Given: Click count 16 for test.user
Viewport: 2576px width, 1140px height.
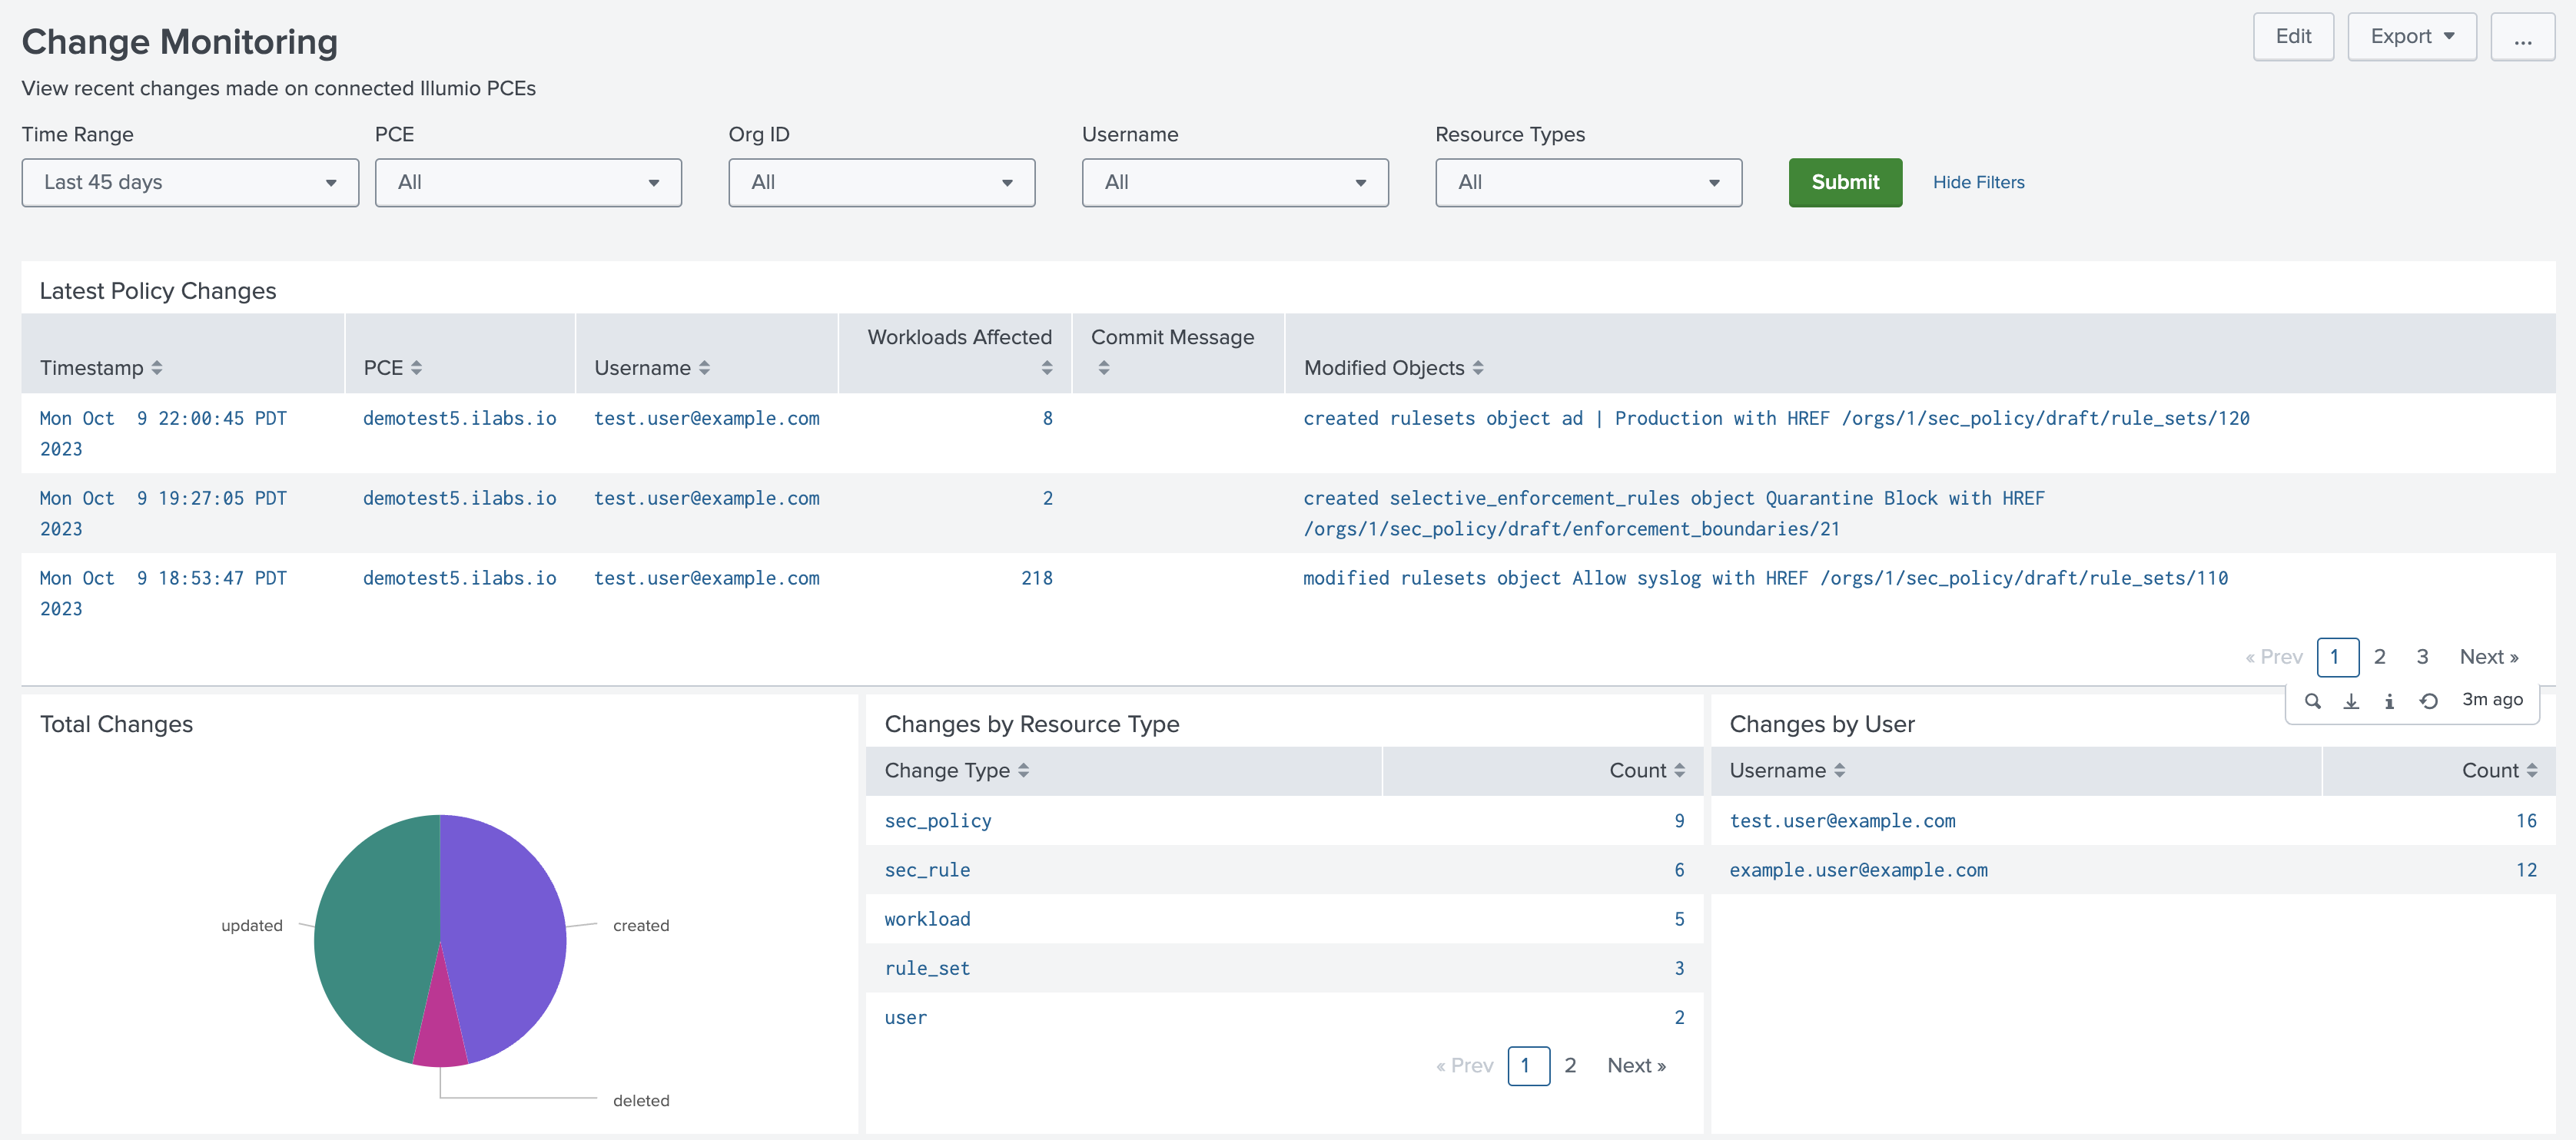Looking at the screenshot, I should pos(2526,821).
